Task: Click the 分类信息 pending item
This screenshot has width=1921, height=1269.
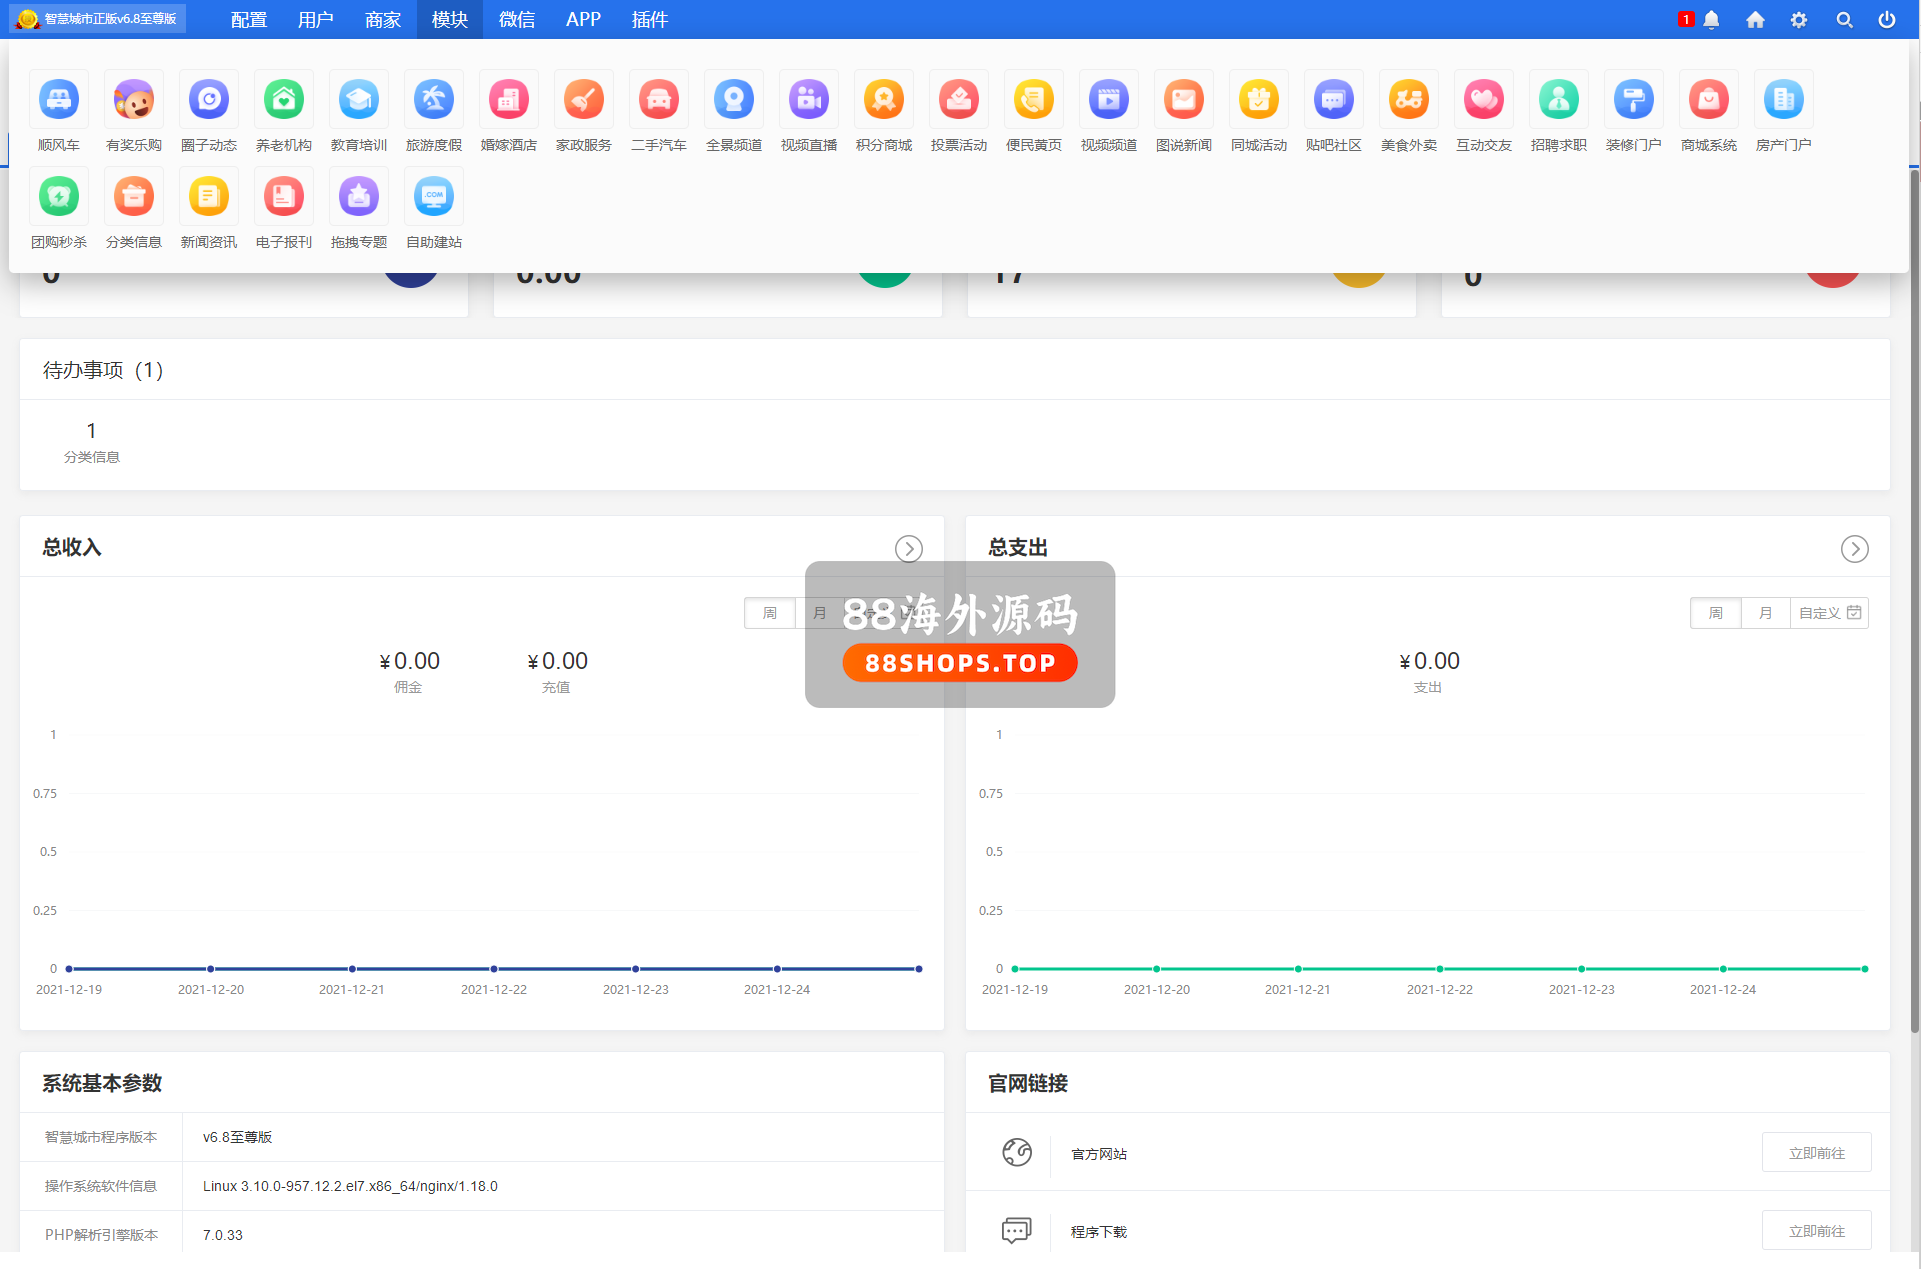Action: coord(91,442)
